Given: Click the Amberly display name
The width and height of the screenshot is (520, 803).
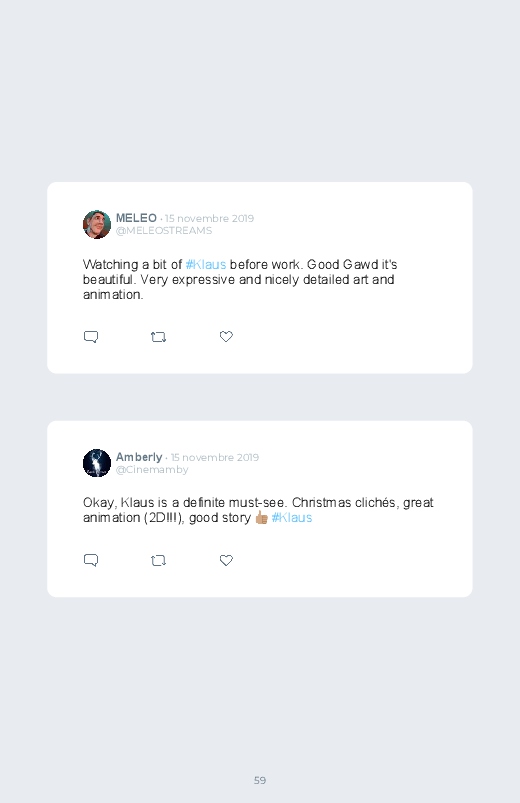Looking at the screenshot, I should 139,457.
